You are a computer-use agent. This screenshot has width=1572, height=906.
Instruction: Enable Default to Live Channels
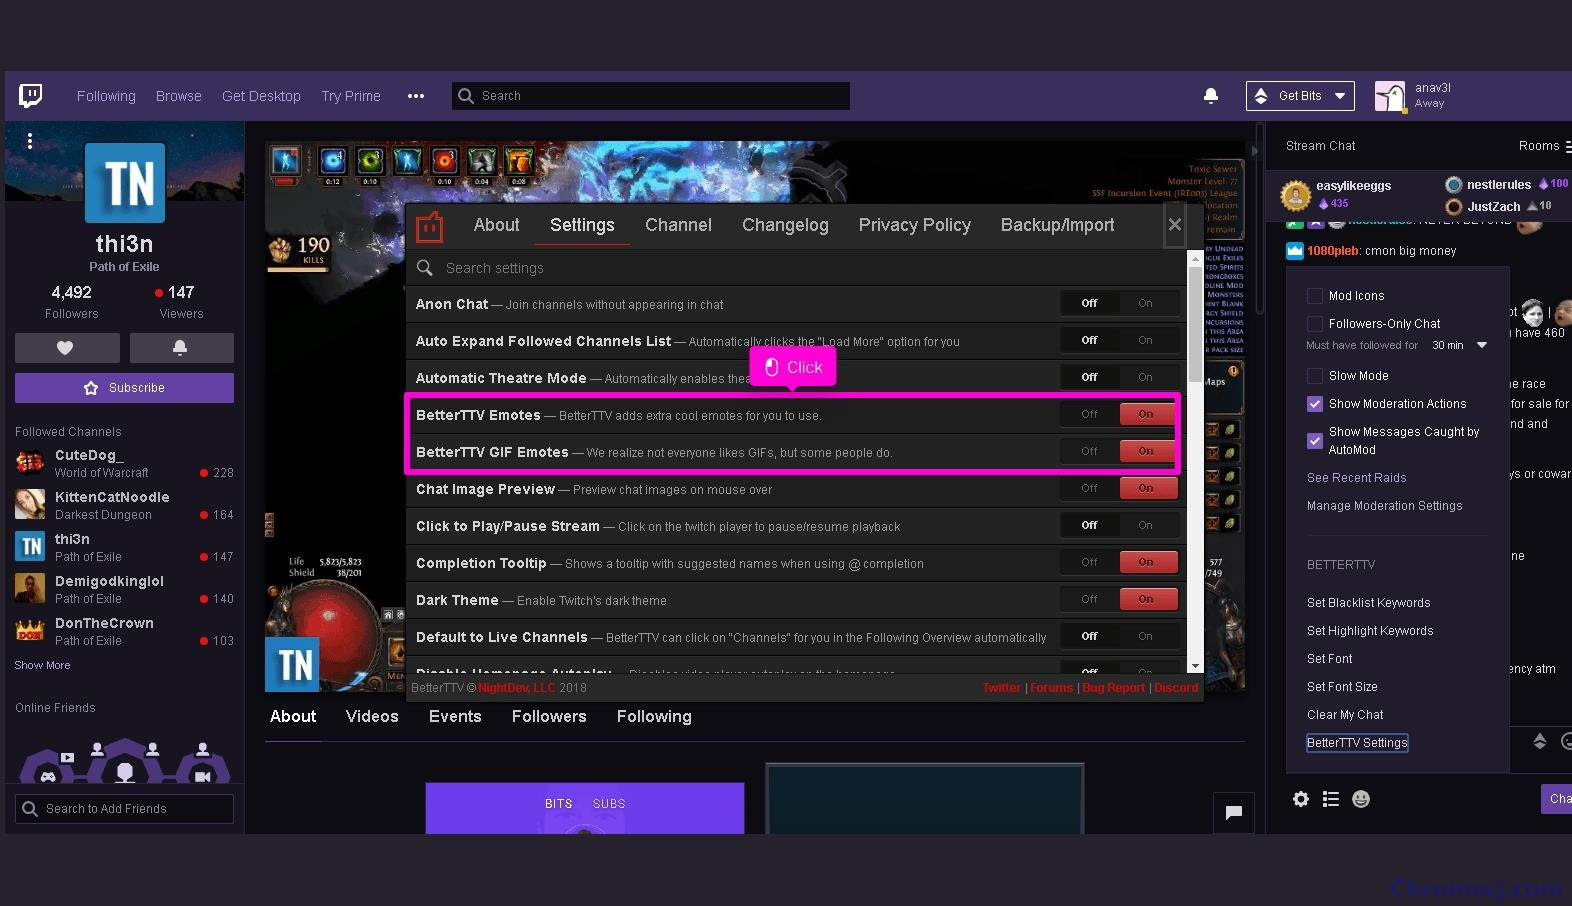pyautogui.click(x=1146, y=636)
